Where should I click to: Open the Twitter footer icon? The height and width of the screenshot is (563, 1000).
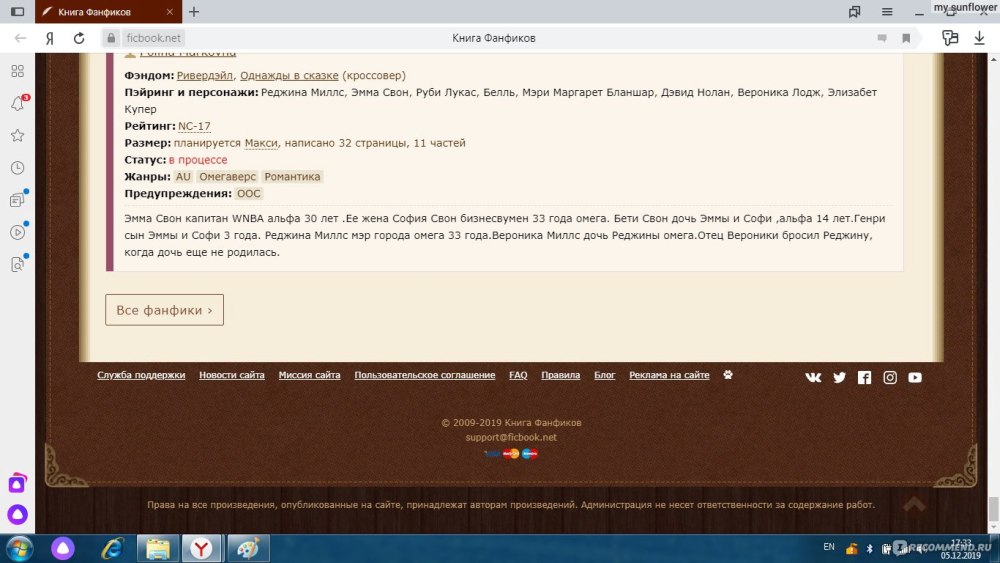(x=839, y=377)
